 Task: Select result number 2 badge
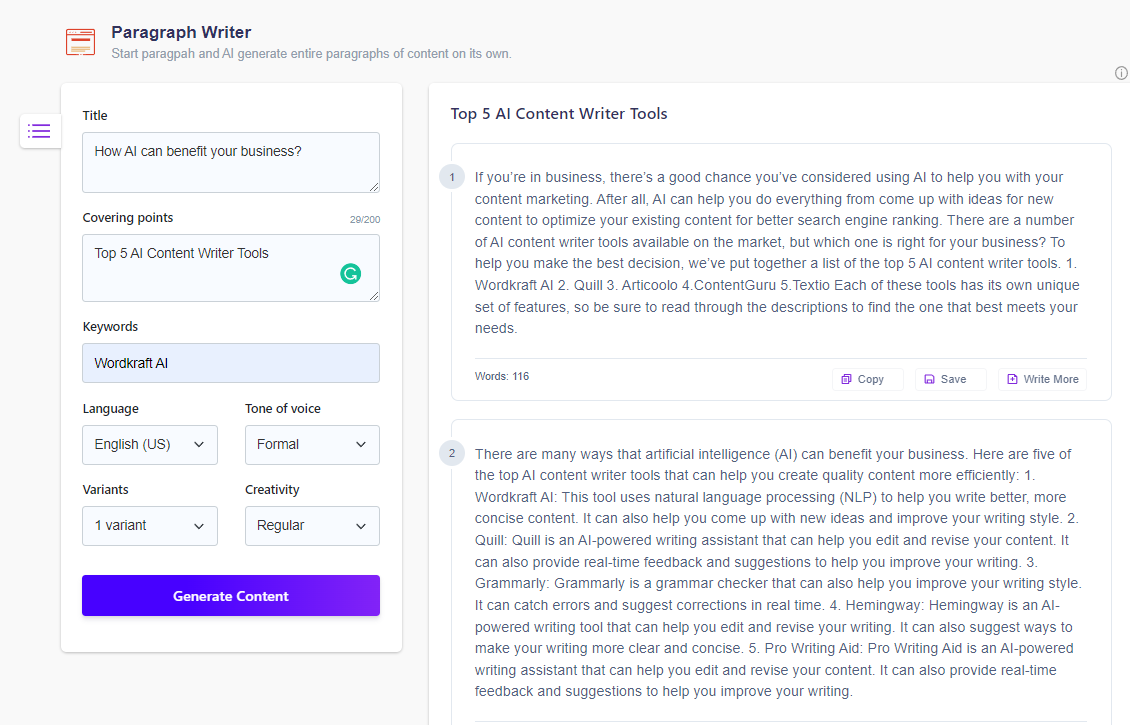click(x=452, y=453)
